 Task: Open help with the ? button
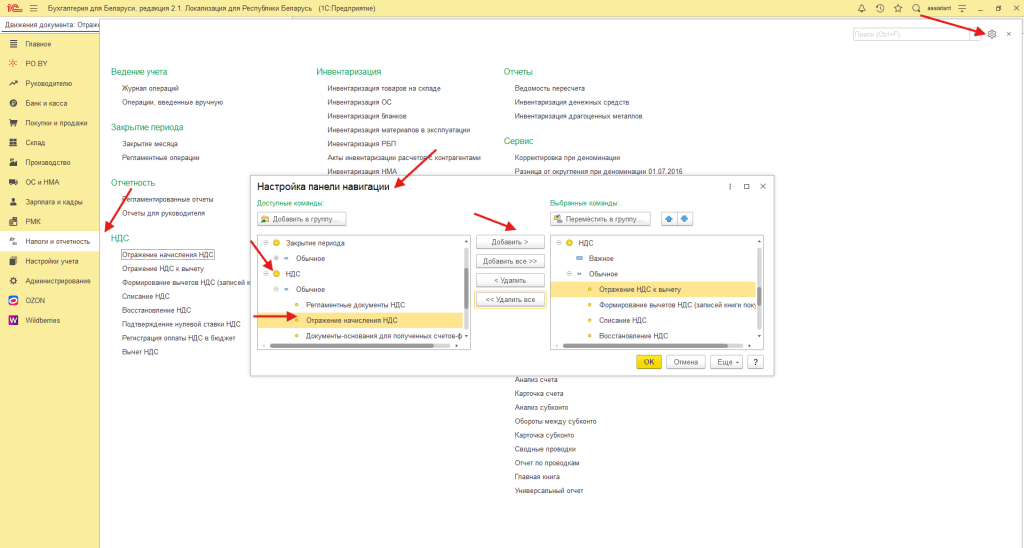tap(756, 362)
